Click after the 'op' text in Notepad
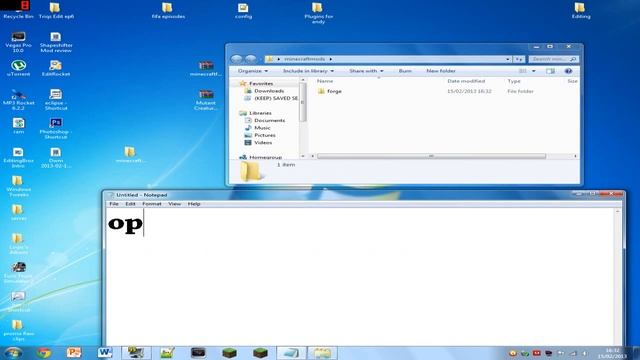This screenshot has width=640, height=360. (x=144, y=223)
